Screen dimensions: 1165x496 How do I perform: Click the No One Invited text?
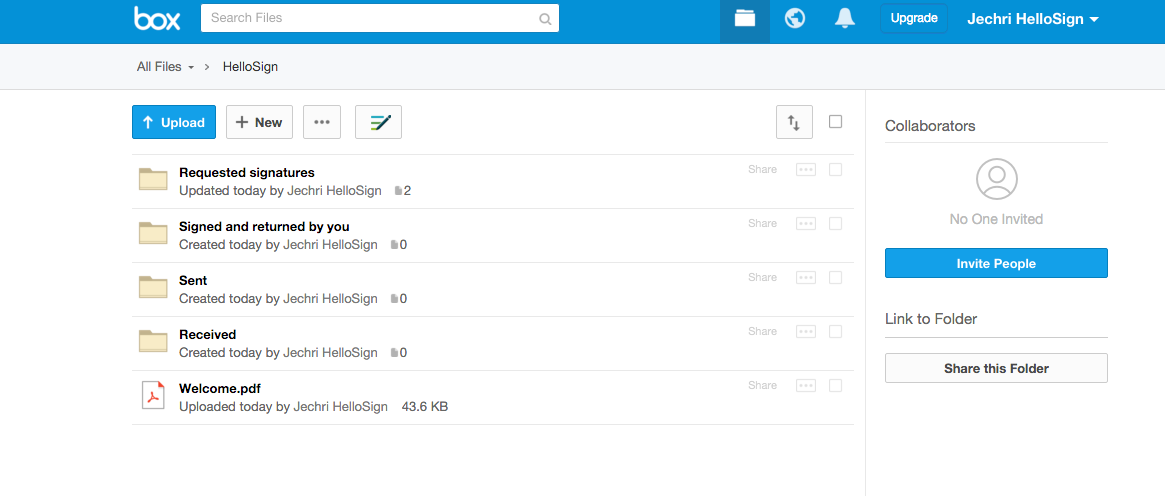point(996,220)
